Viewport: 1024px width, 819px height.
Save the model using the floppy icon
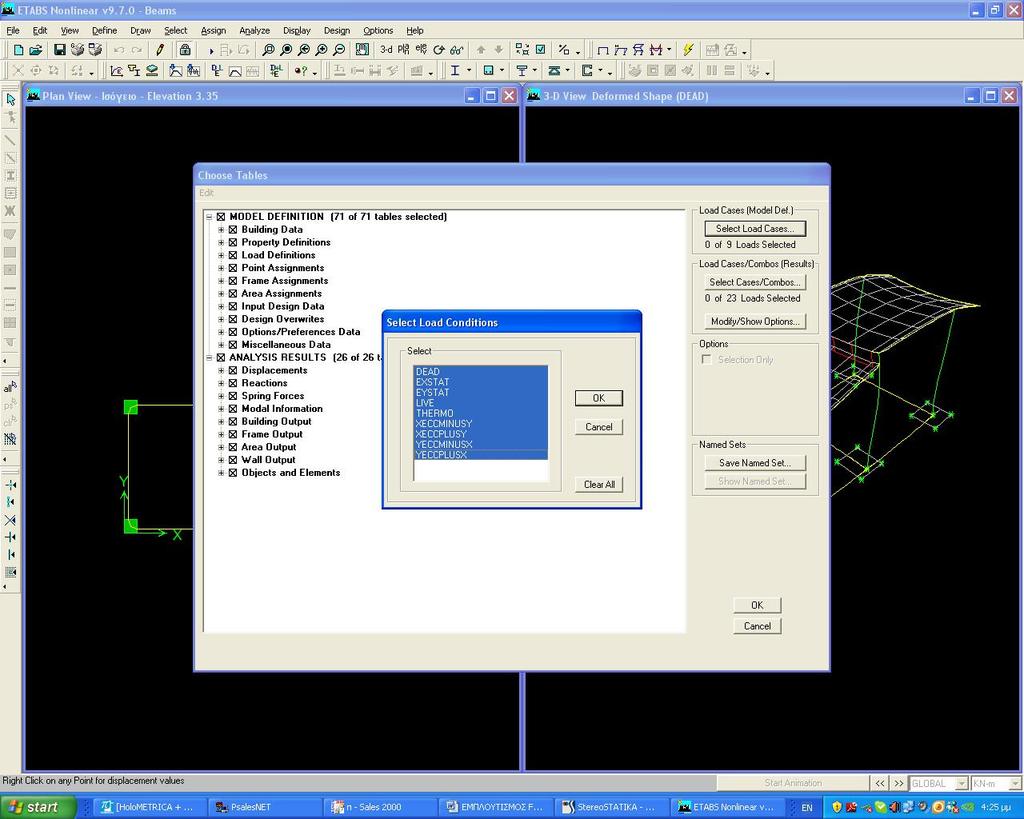tap(59, 50)
